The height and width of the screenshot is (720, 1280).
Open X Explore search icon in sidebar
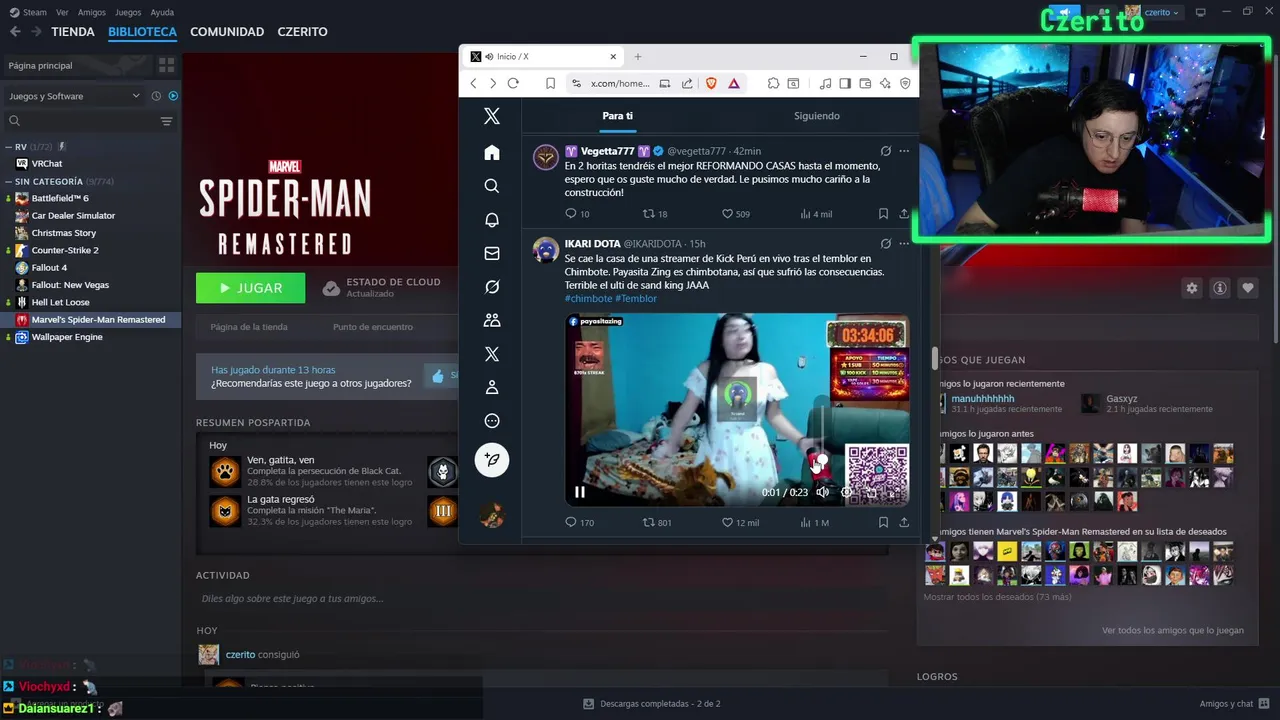[491, 186]
